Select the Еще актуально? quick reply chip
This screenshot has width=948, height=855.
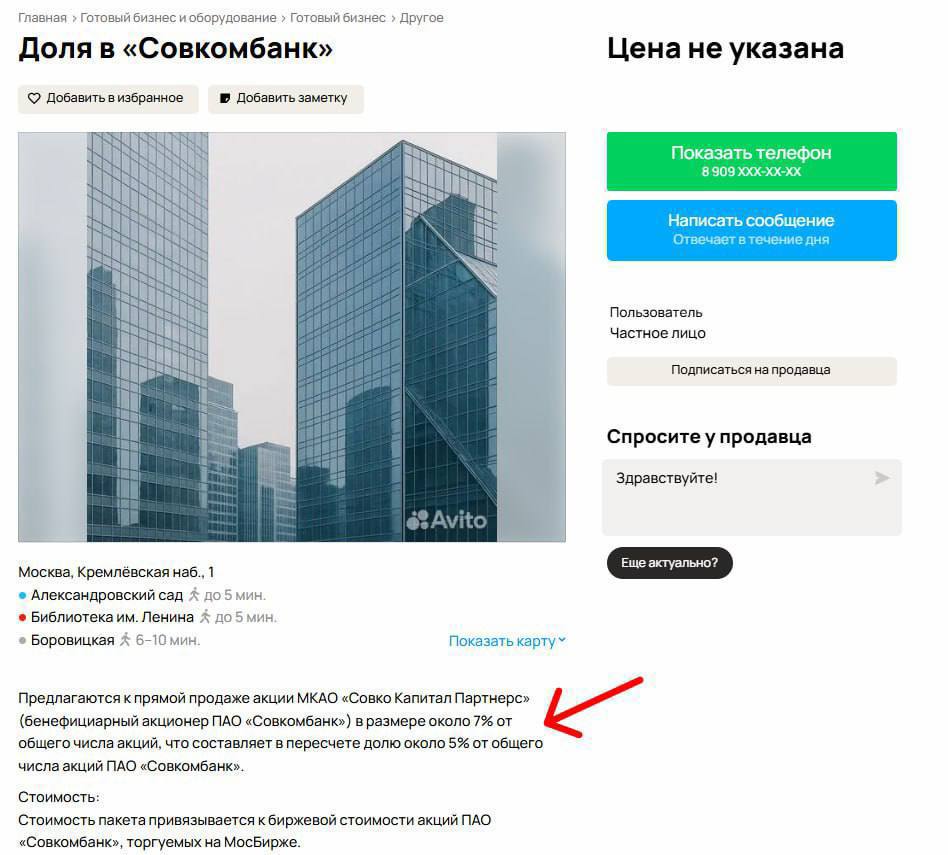[669, 563]
